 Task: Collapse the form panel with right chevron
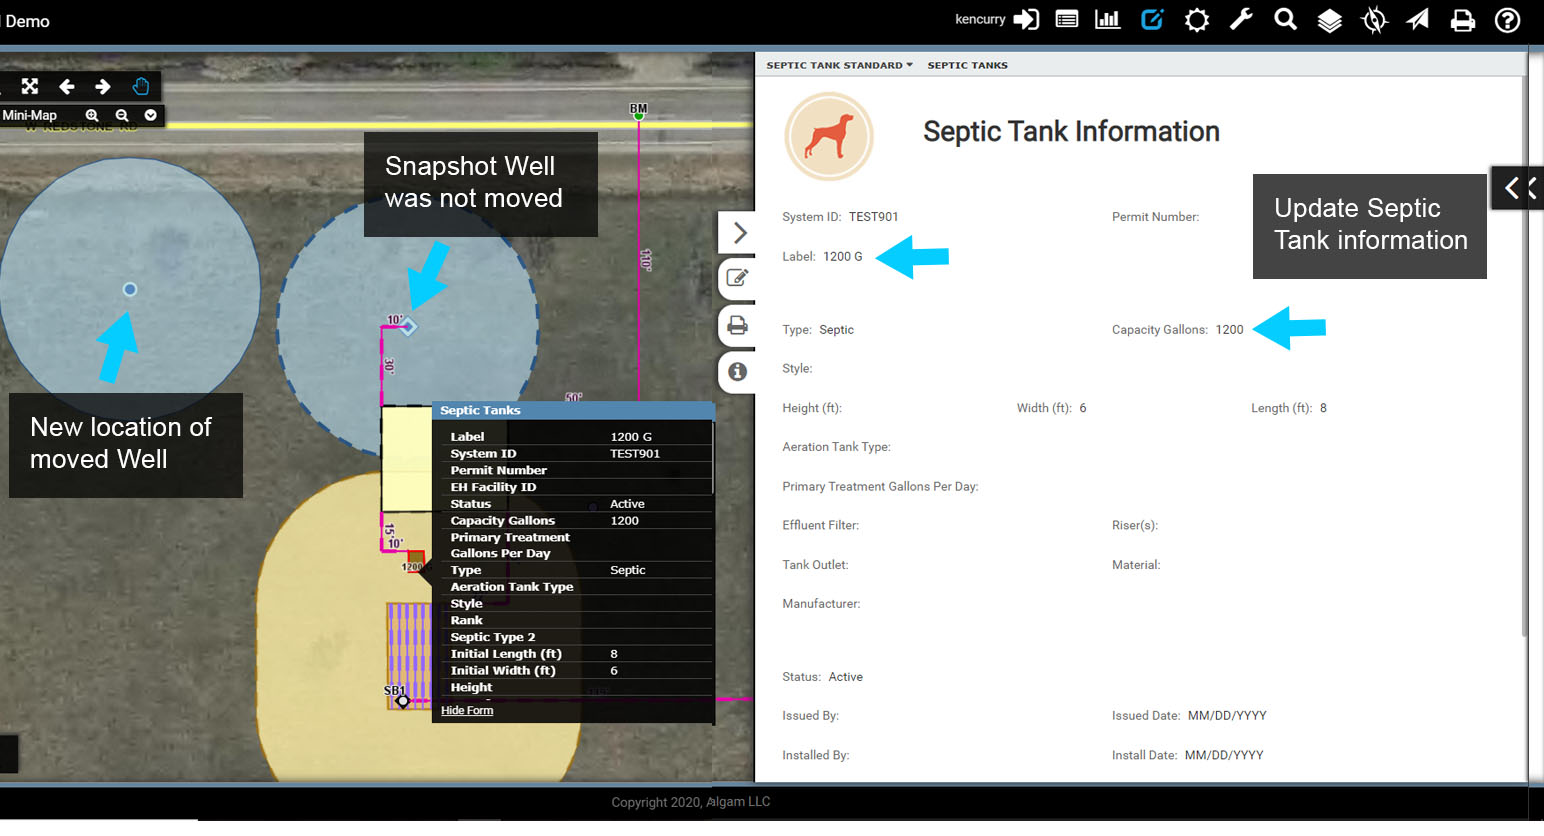(739, 233)
